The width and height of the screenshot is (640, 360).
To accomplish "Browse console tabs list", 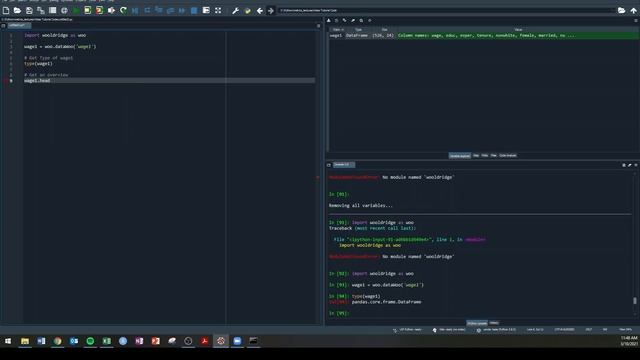I will point(329,165).
